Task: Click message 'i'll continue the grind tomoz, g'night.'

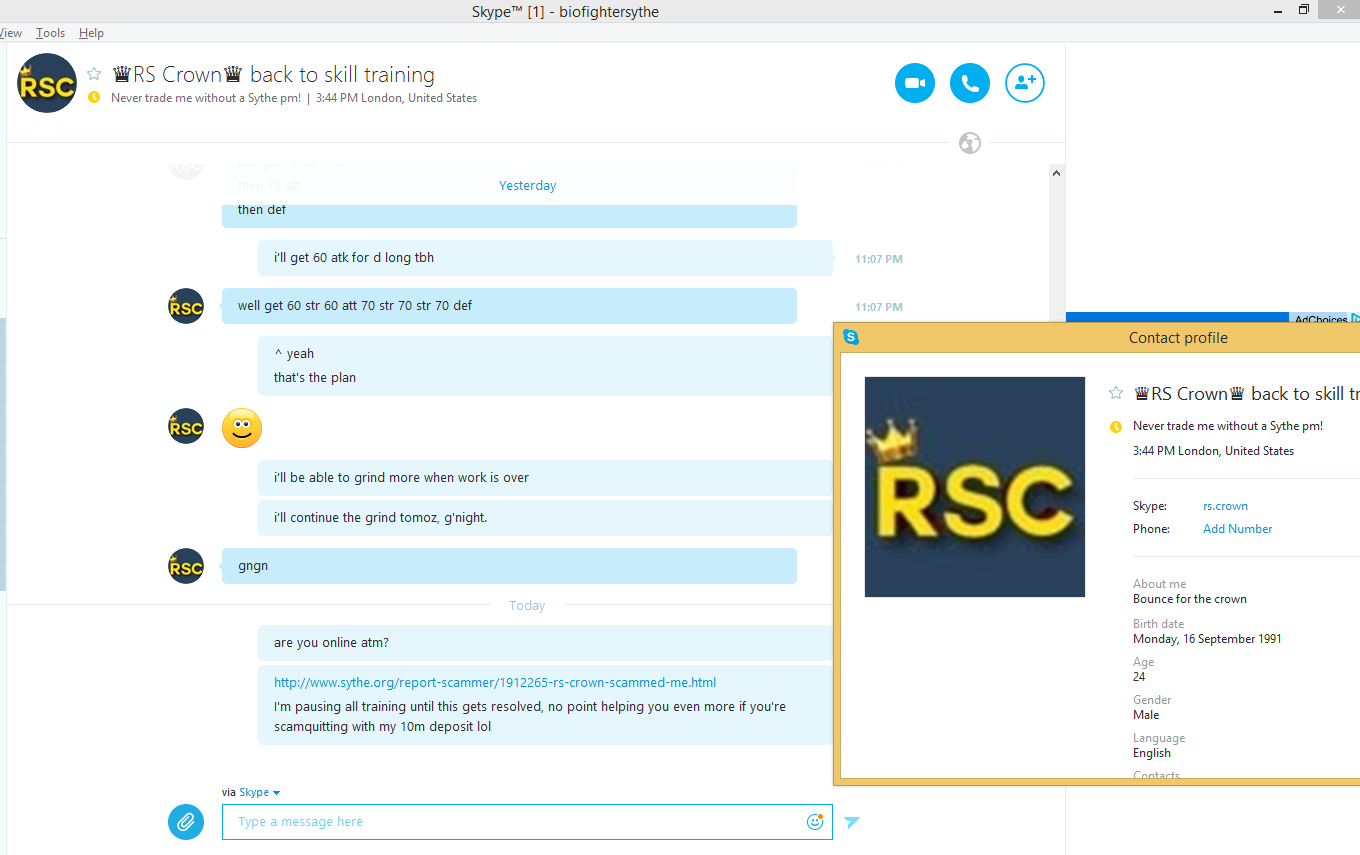Action: pos(545,518)
